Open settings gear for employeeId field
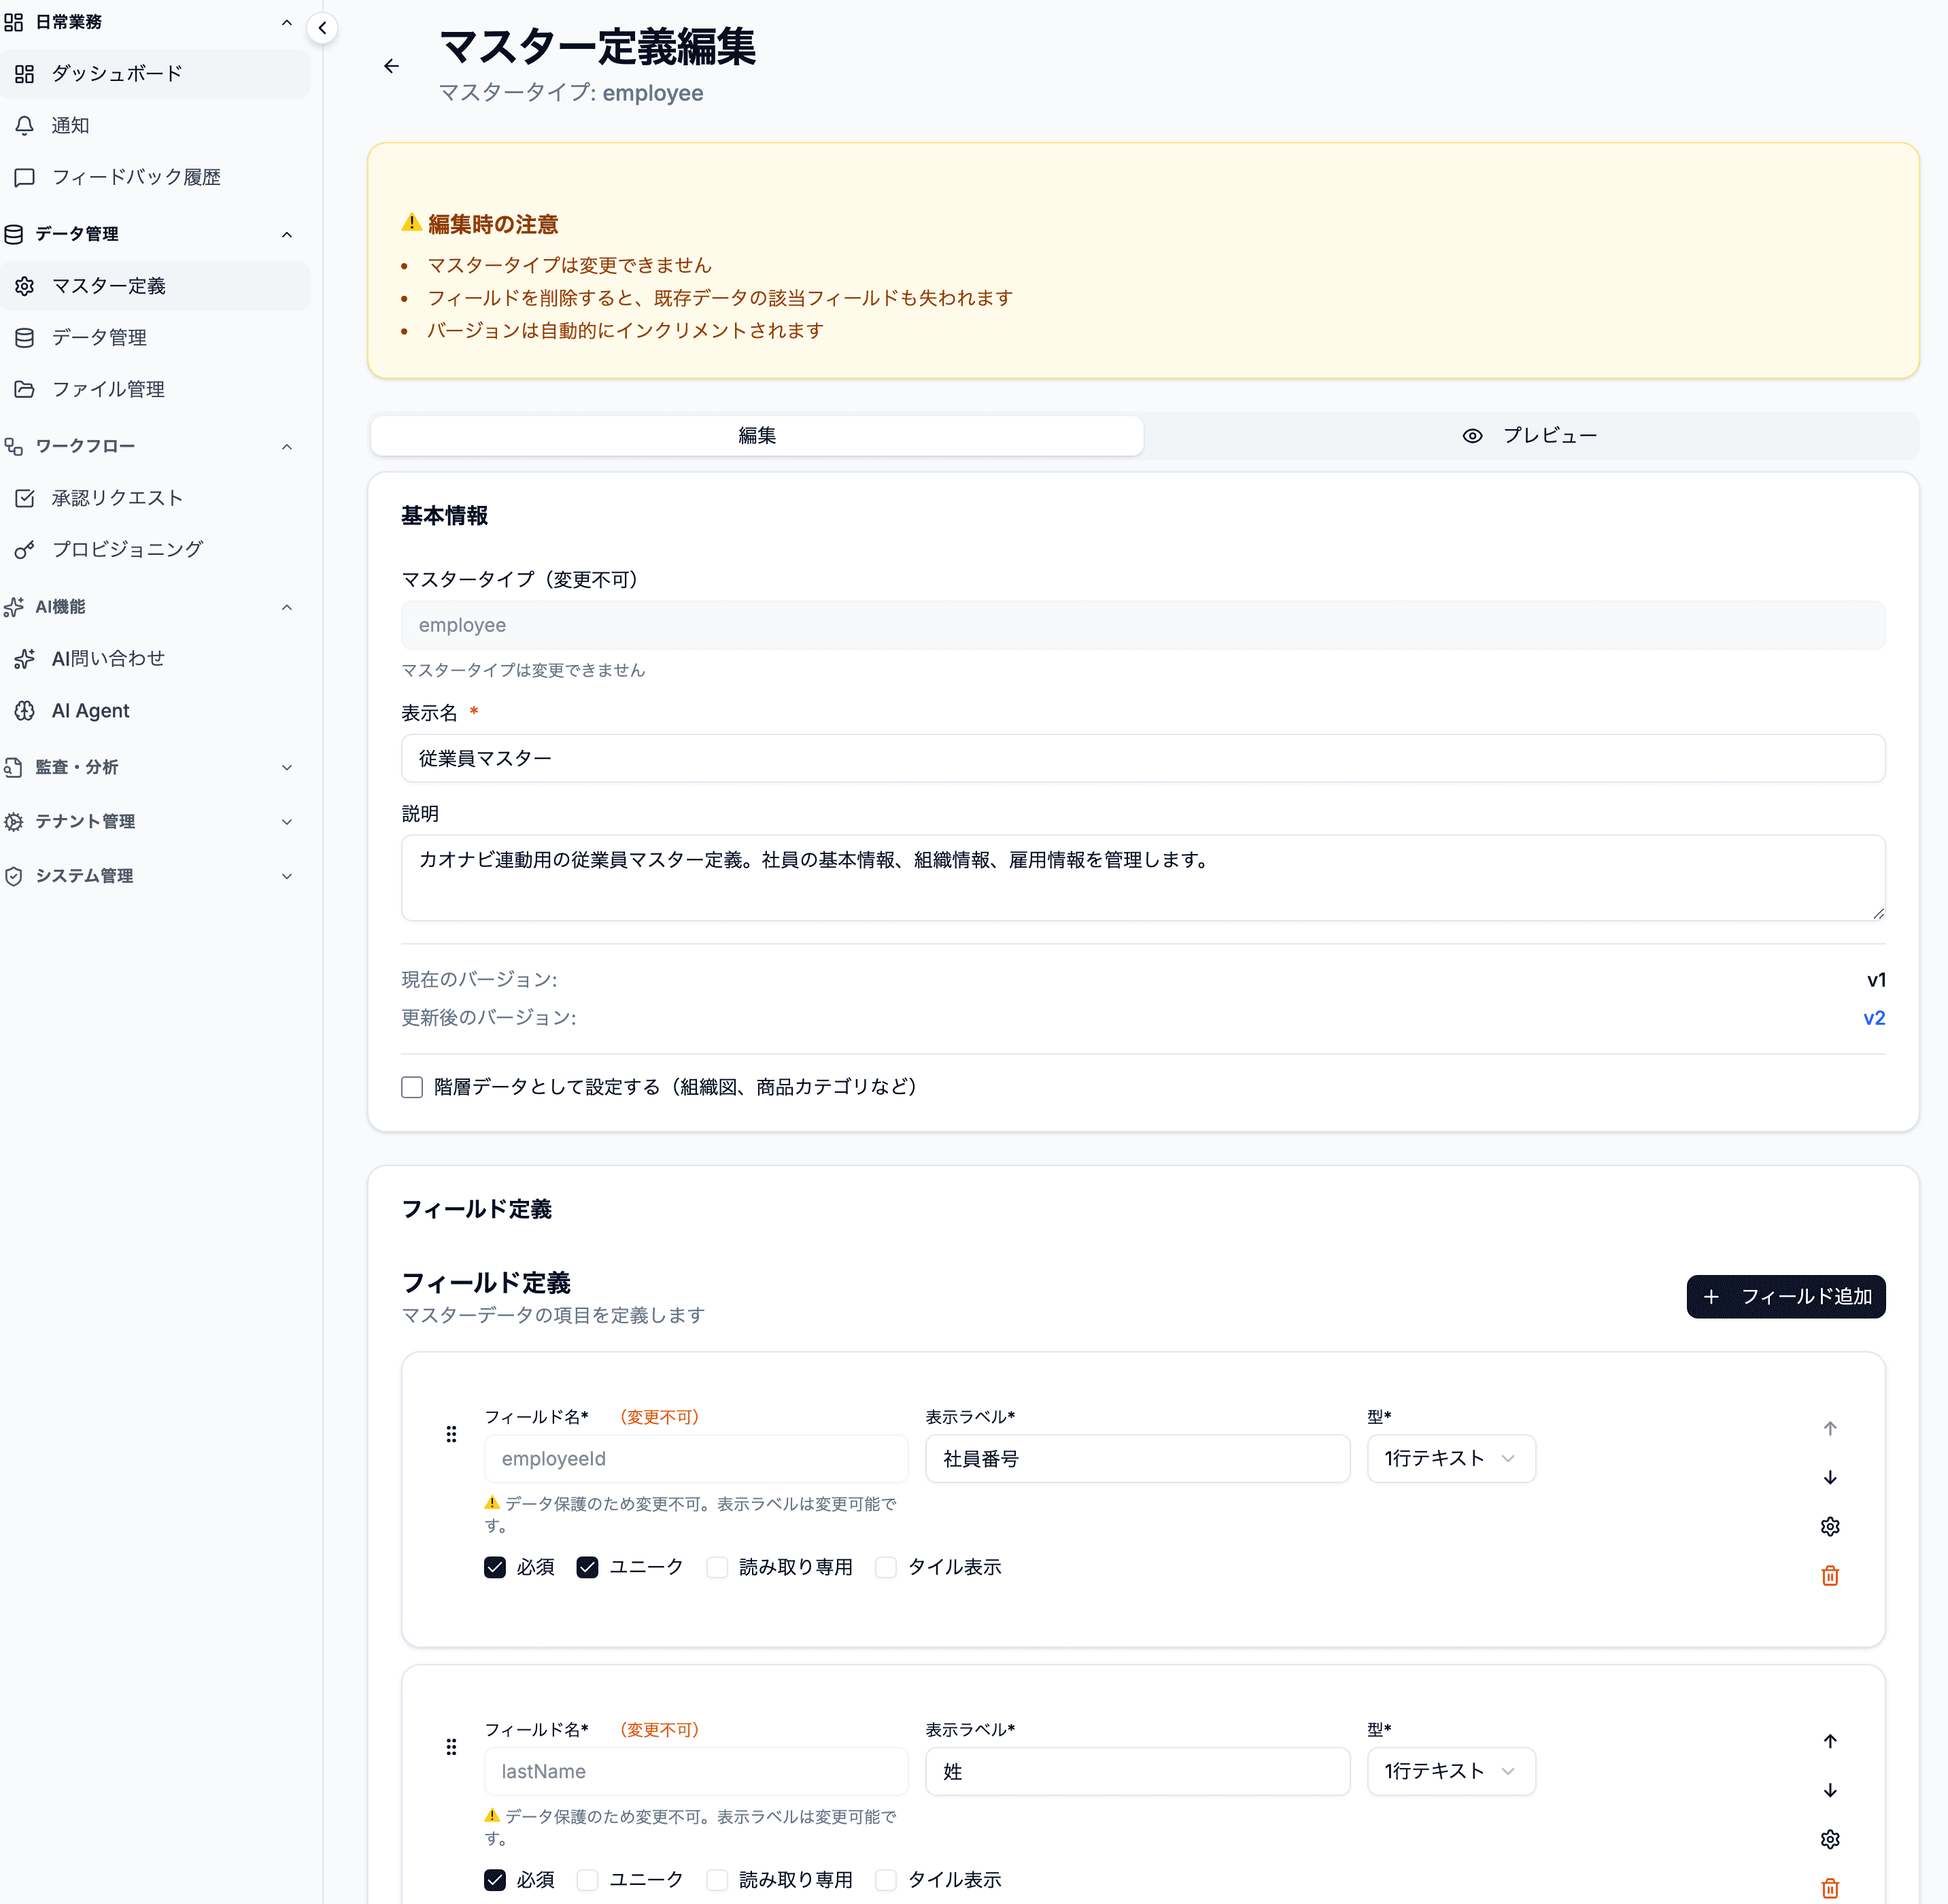The height and width of the screenshot is (1904, 1948). click(x=1829, y=1526)
